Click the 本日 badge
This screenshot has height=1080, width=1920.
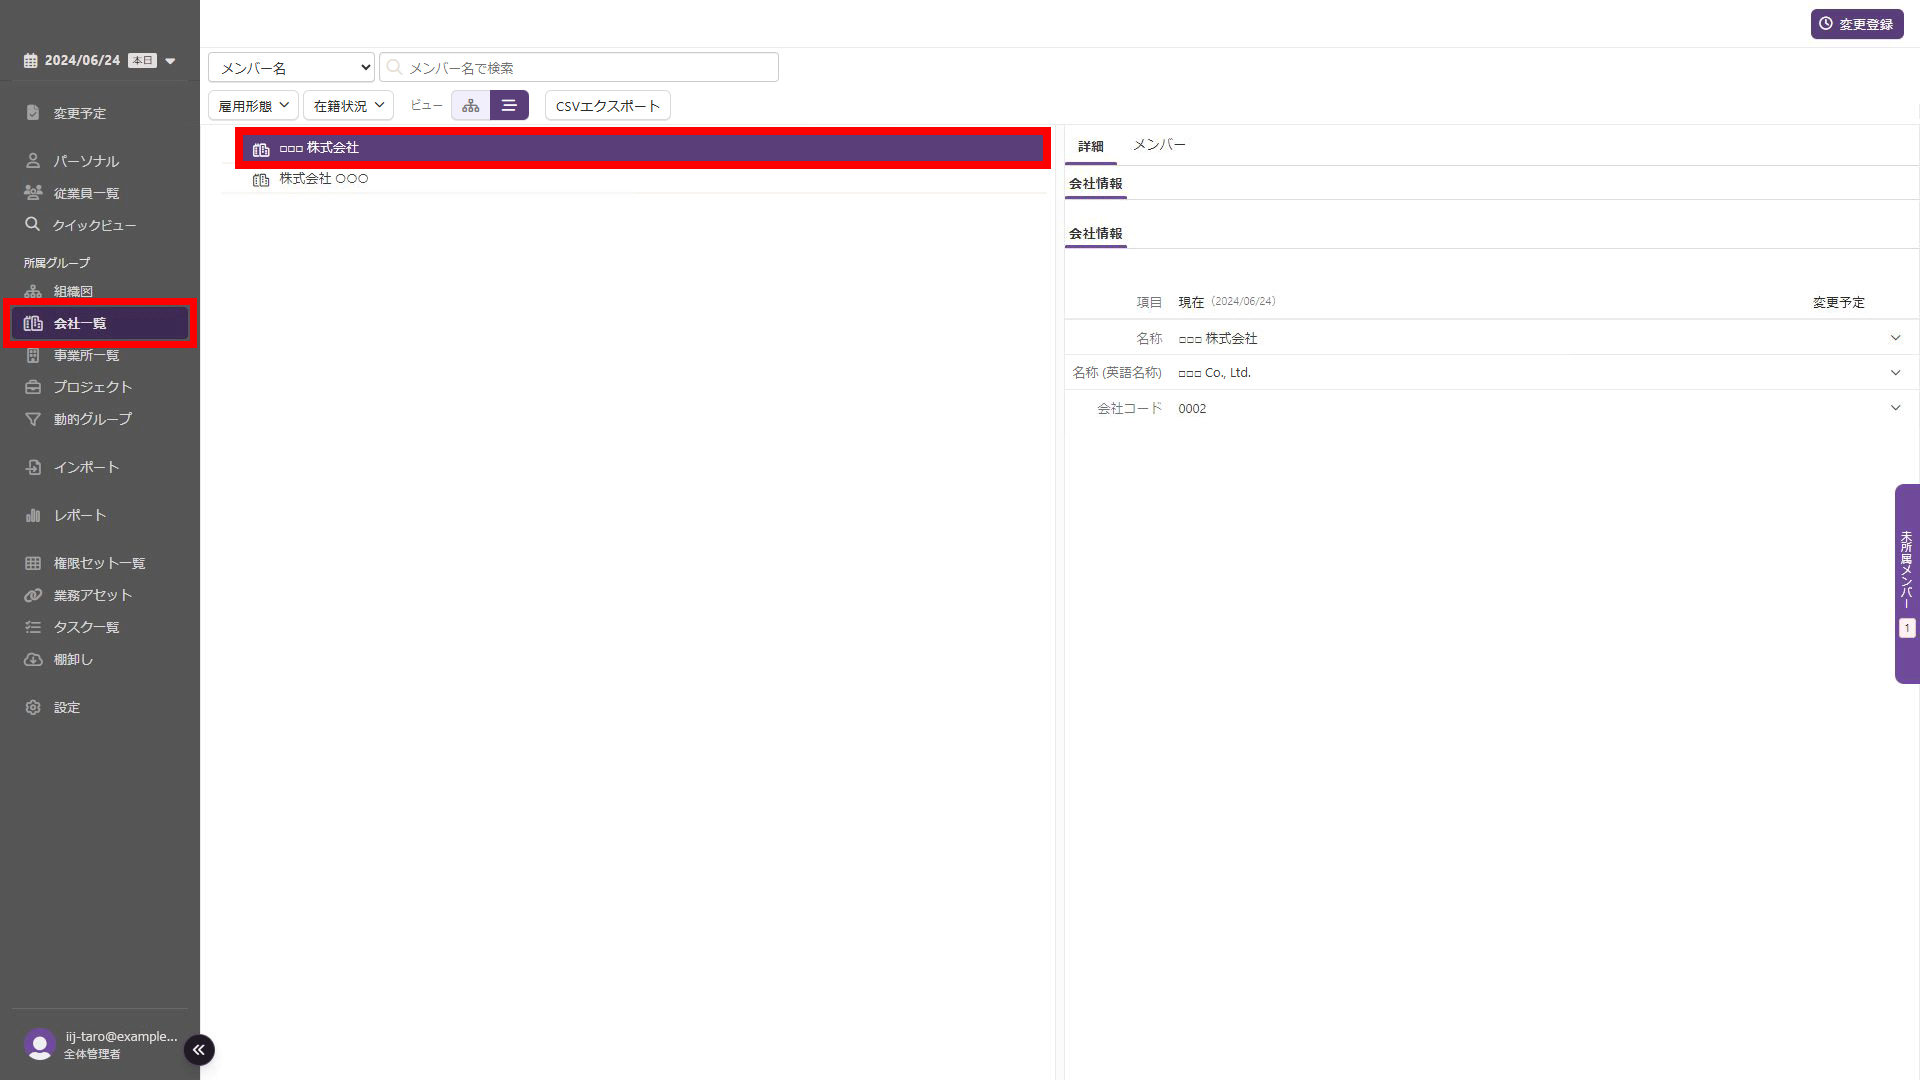click(x=142, y=61)
